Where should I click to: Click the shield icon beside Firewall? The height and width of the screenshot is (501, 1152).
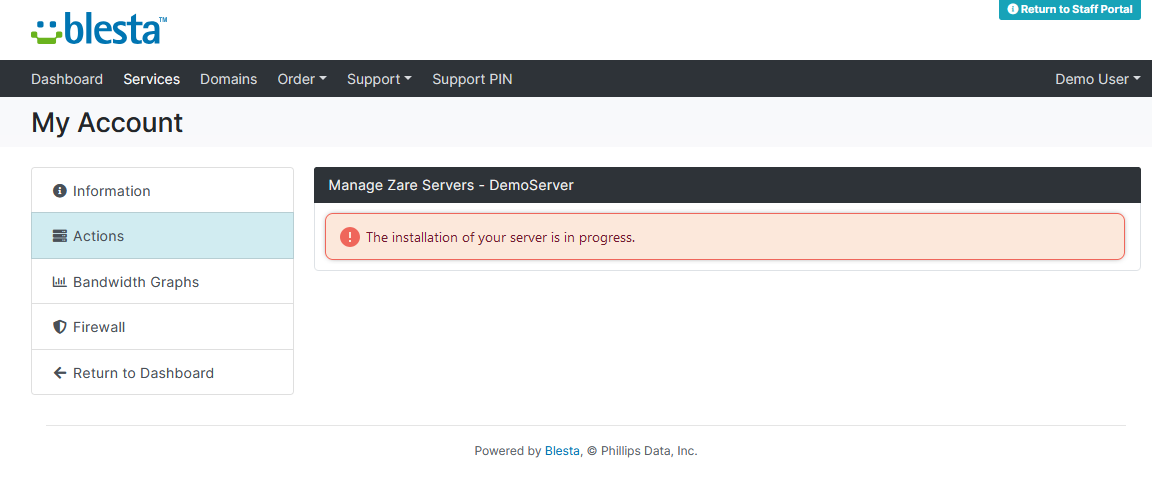(x=60, y=327)
